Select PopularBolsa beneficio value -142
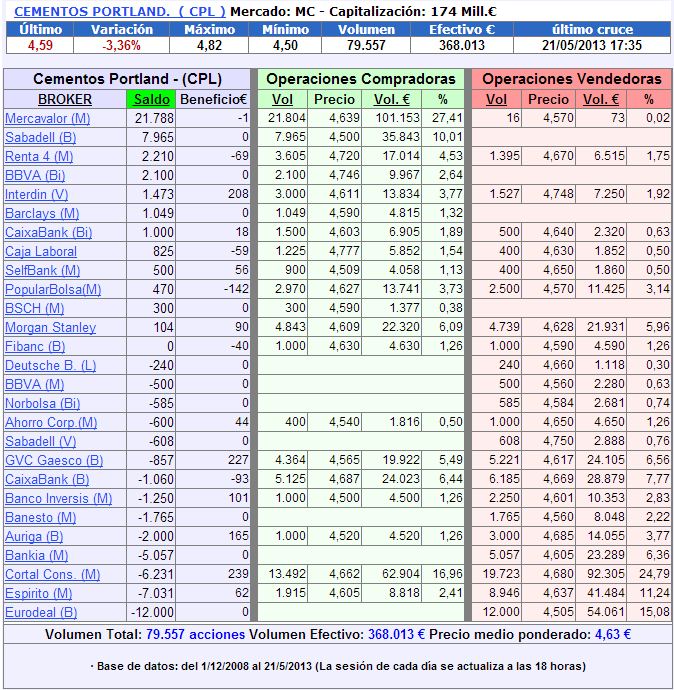The width and height of the screenshot is (674, 690). (x=235, y=289)
